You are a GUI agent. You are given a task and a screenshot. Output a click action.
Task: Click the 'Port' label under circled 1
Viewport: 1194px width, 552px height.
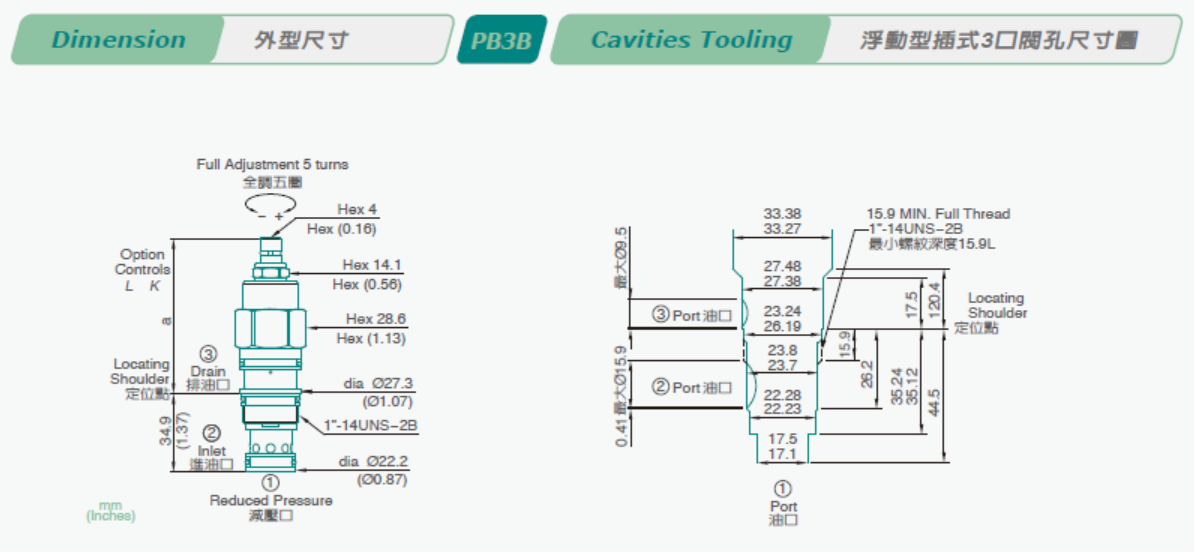[x=783, y=506]
